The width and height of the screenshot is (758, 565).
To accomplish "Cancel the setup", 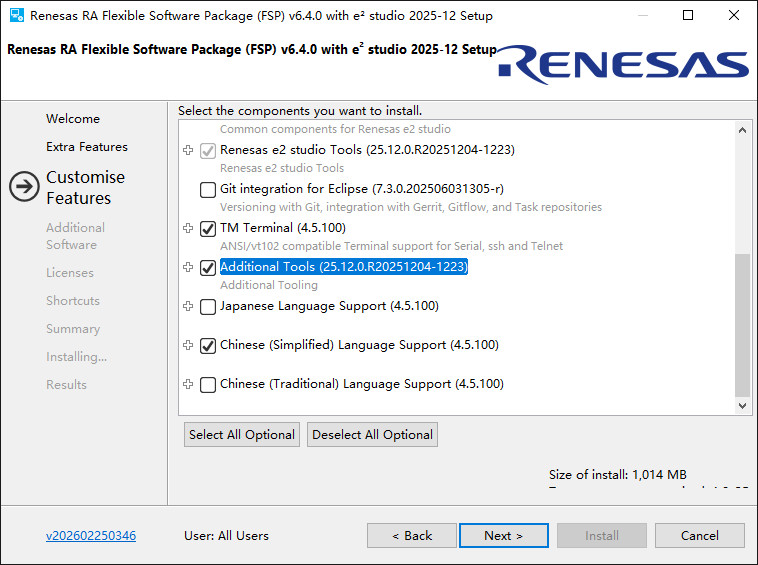I will click(x=700, y=536).
